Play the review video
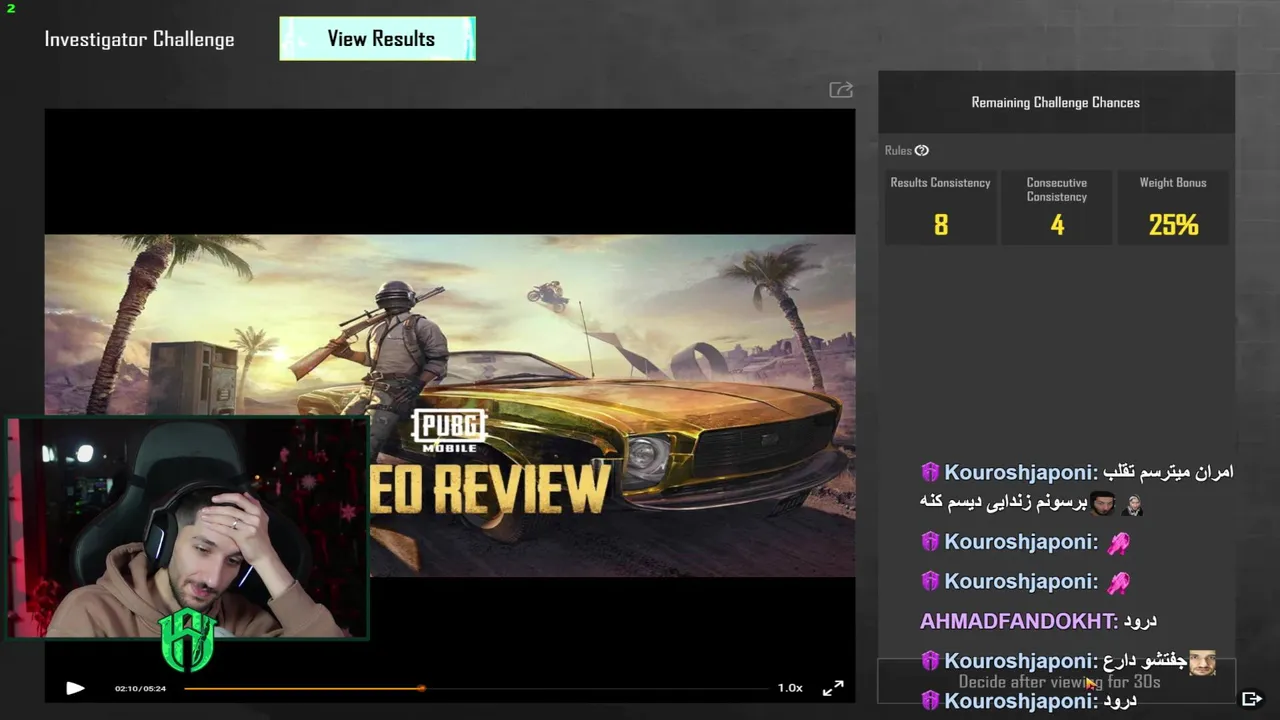1280x720 pixels. click(x=75, y=688)
